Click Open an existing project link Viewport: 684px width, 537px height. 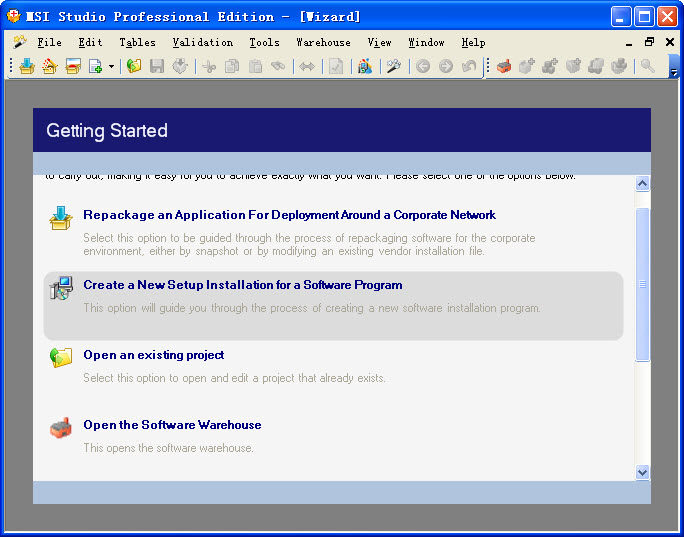coord(153,355)
